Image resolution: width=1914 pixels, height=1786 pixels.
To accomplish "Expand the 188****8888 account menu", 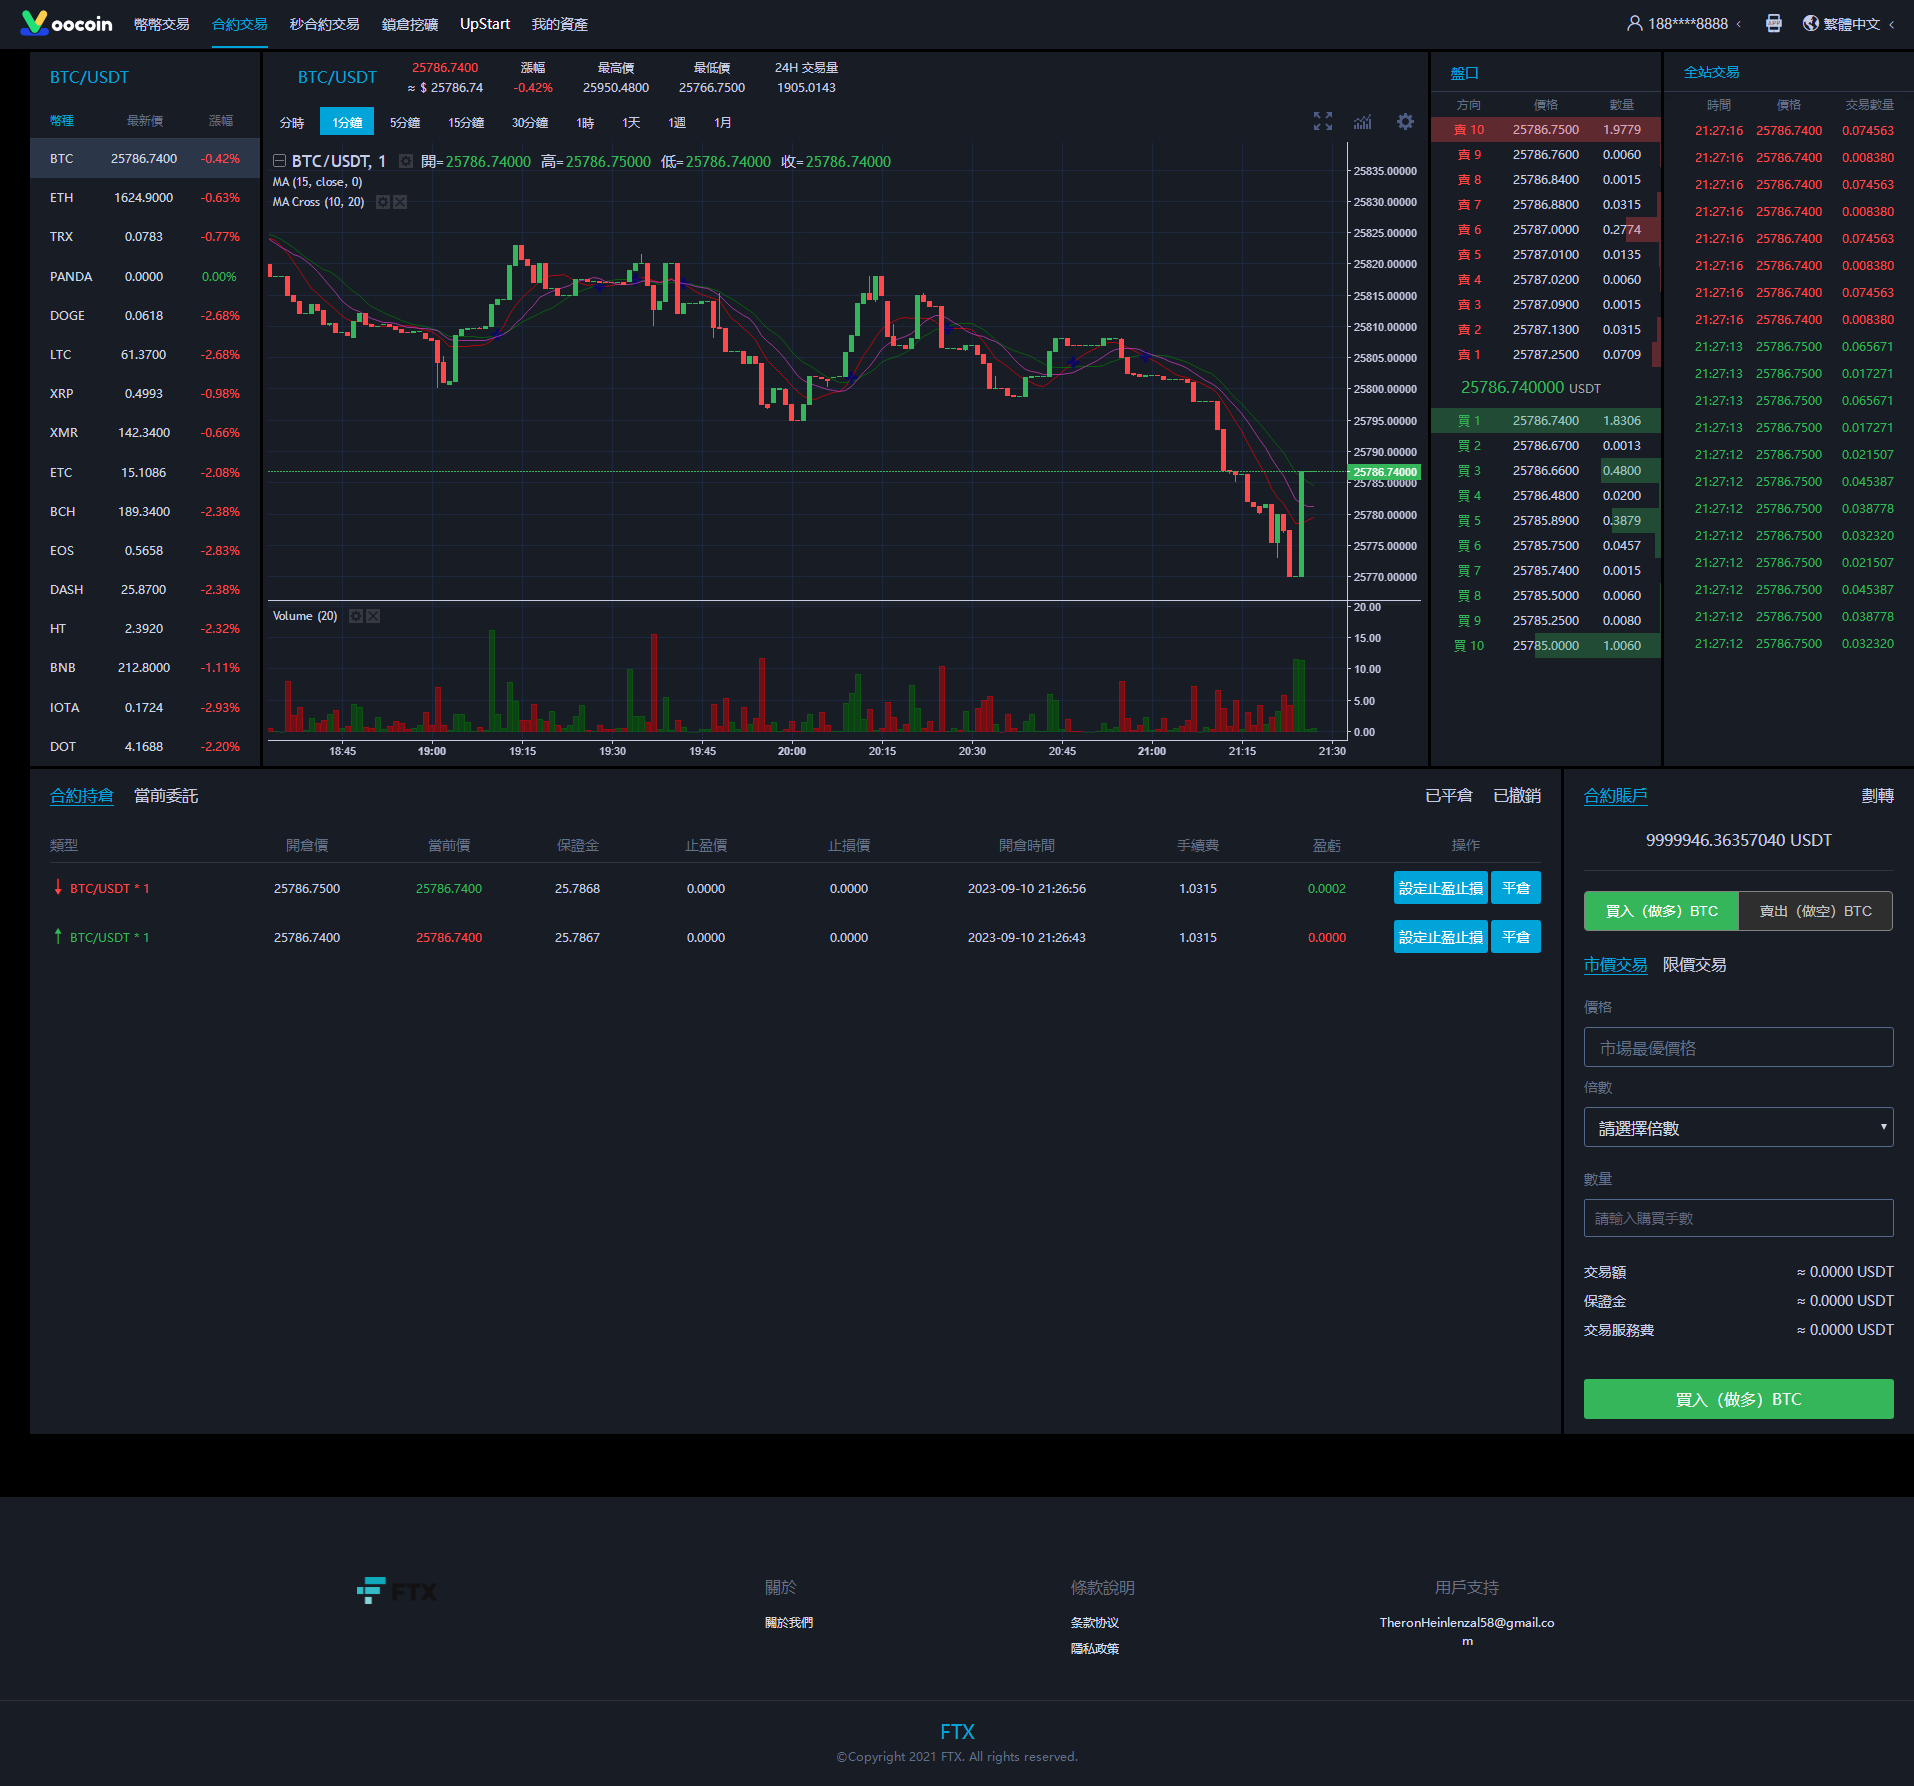I will pyautogui.click(x=1739, y=24).
